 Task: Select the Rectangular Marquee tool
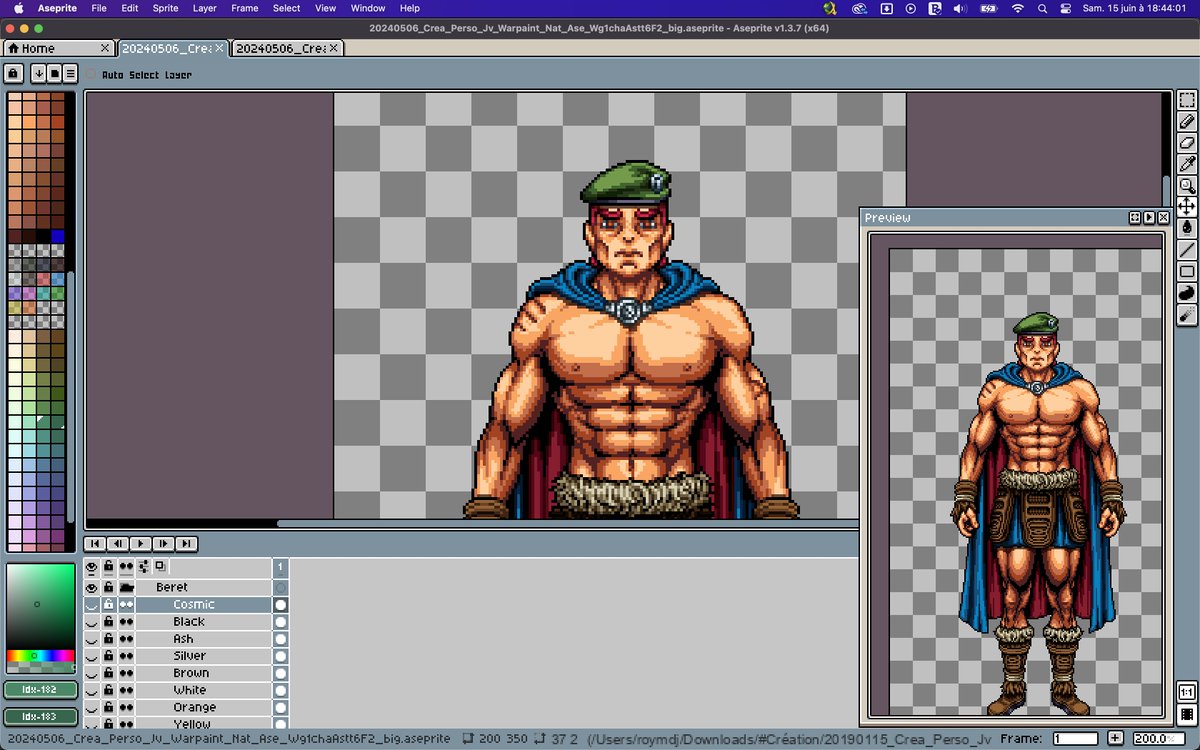(x=1187, y=101)
